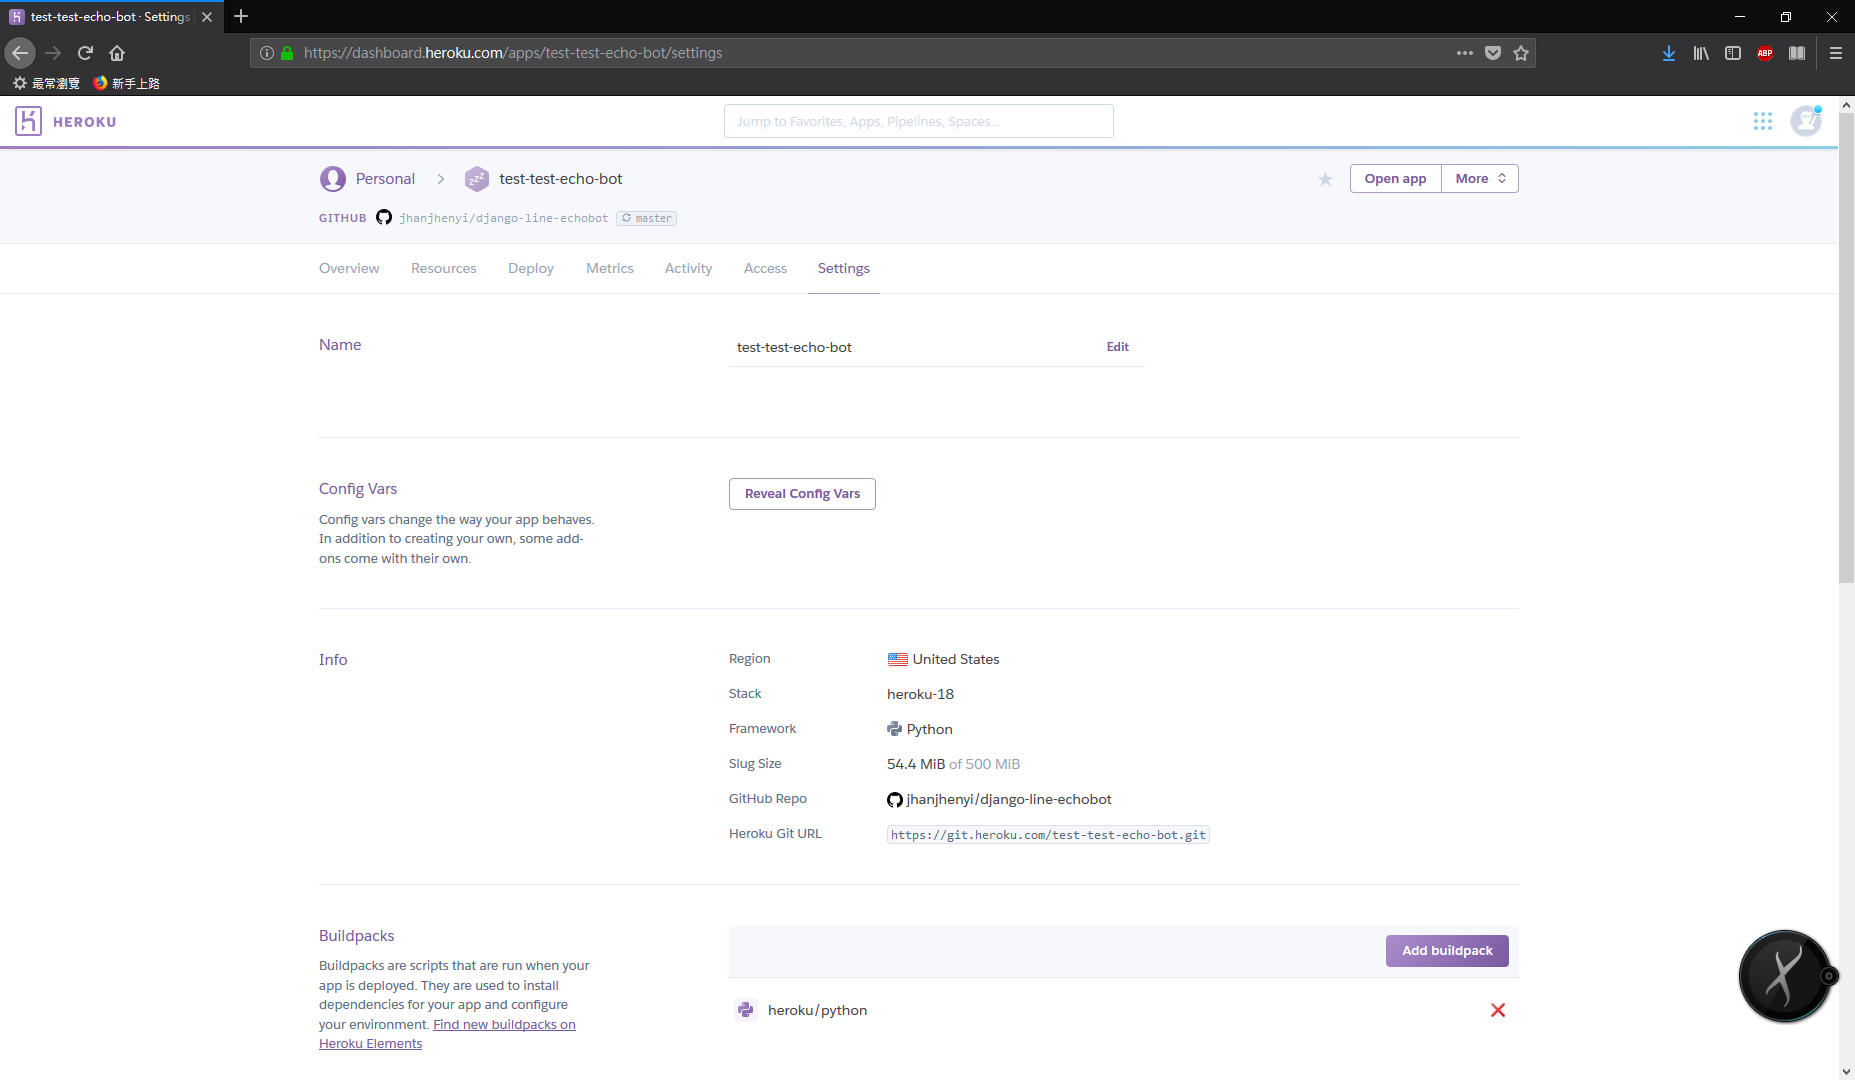Click the Personal account avatar icon

(333, 179)
